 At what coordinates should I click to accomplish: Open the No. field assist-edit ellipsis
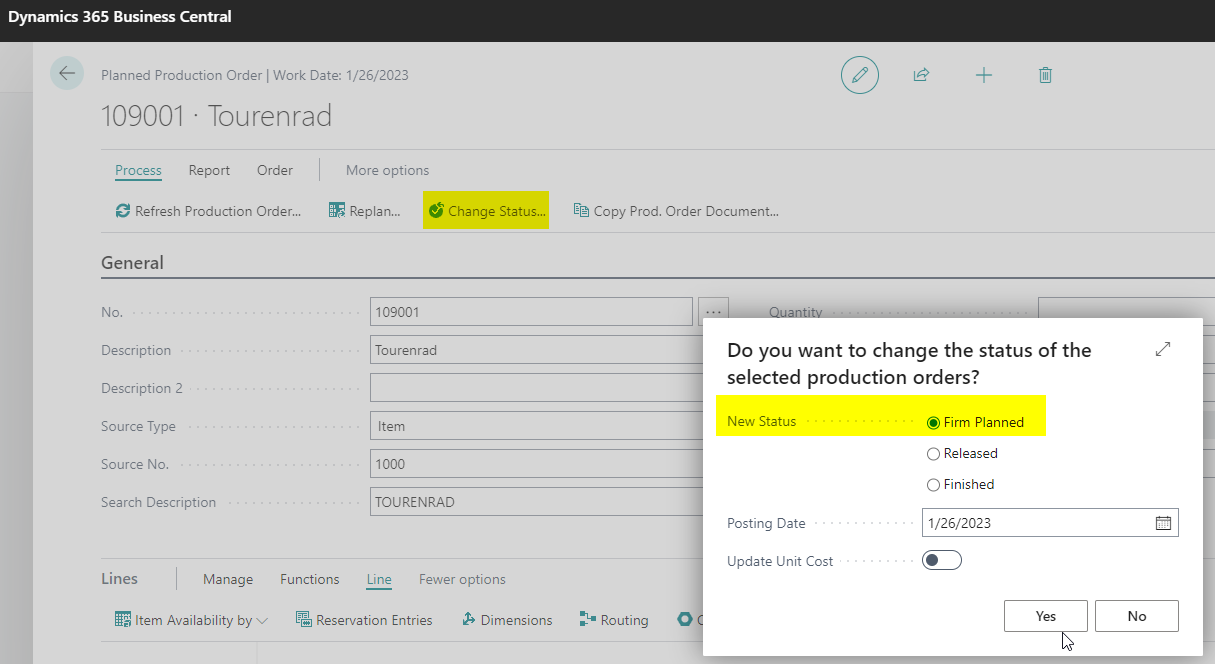coord(713,312)
